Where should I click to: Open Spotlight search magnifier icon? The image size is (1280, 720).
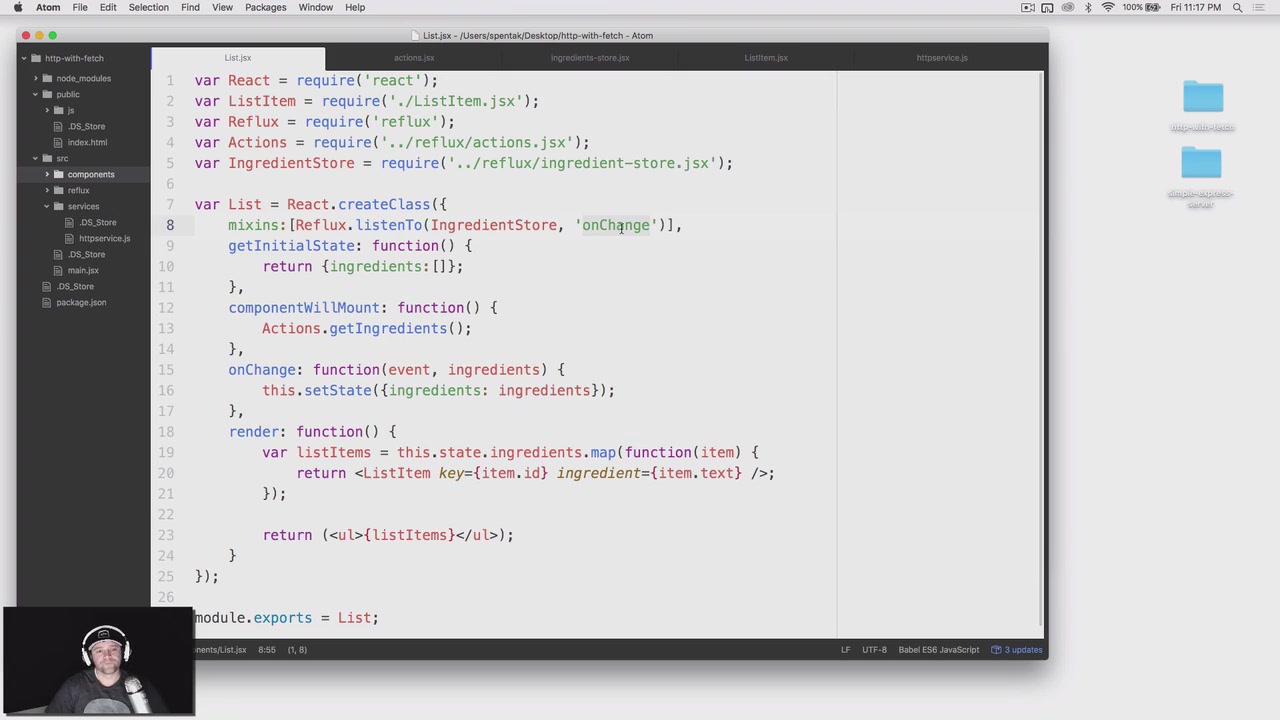click(1237, 7)
